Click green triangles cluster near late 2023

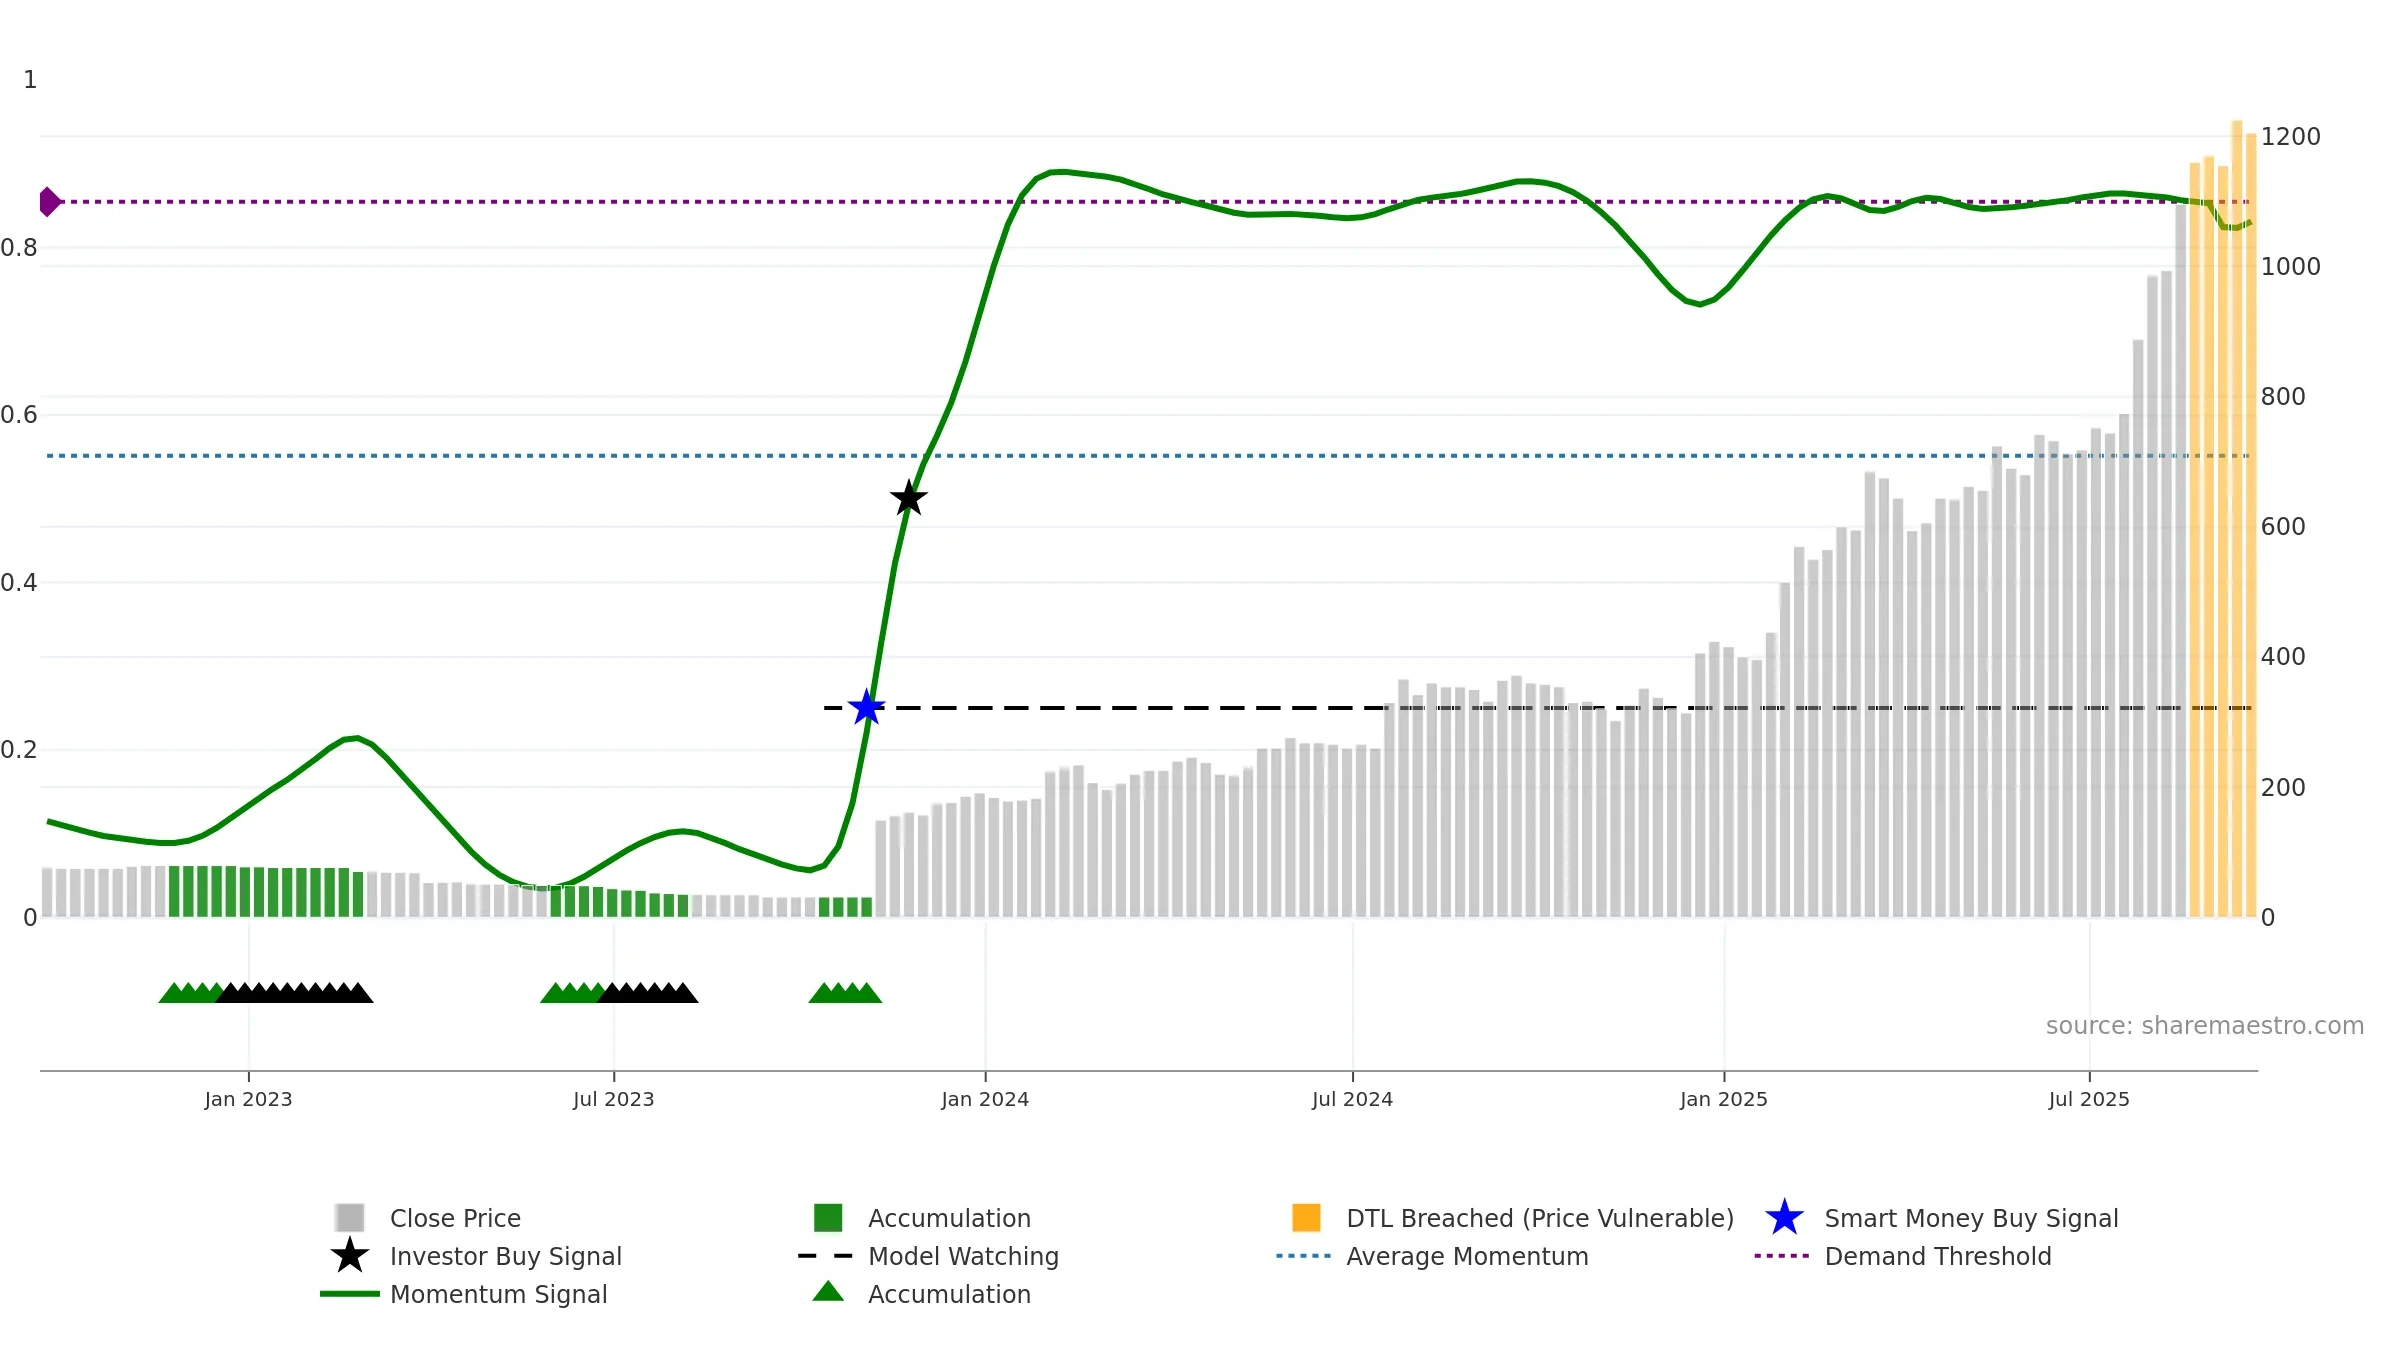[x=845, y=992]
